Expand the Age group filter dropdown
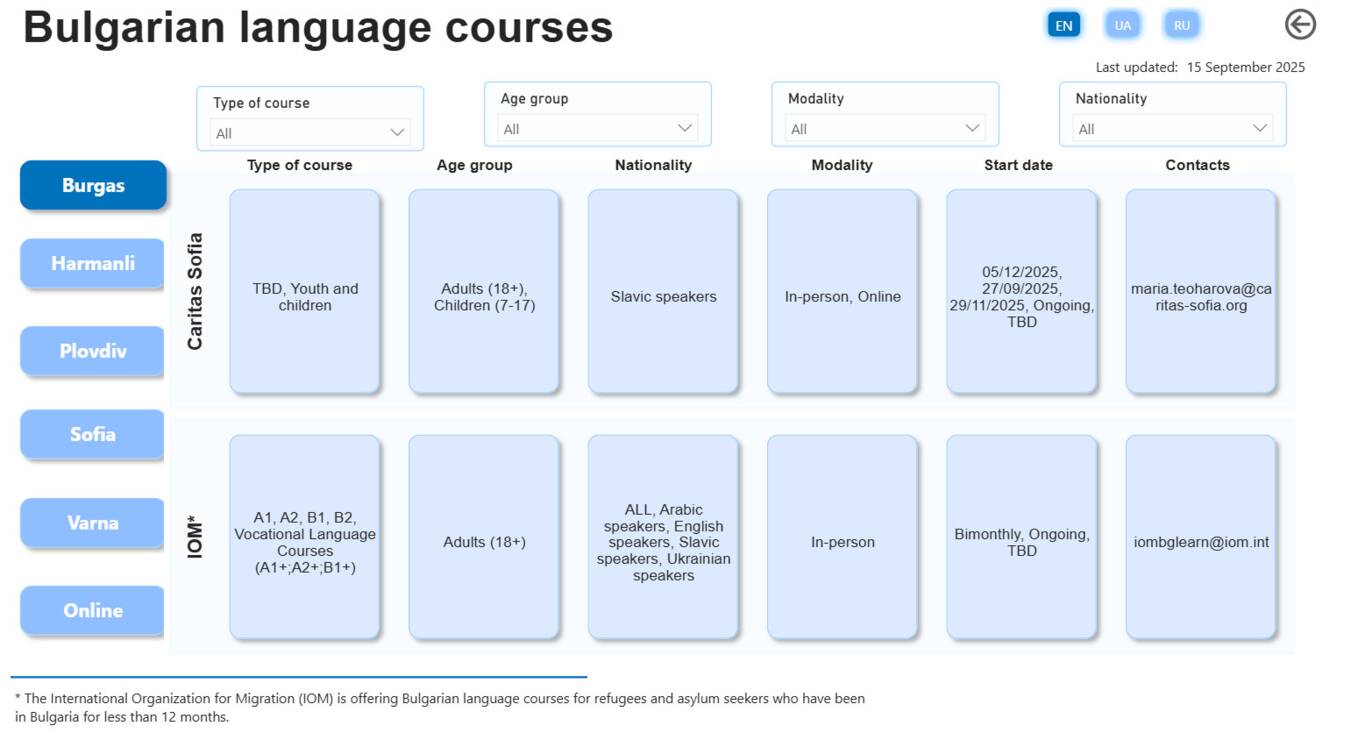Image resolution: width=1365 pixels, height=733 pixels. pos(597,129)
